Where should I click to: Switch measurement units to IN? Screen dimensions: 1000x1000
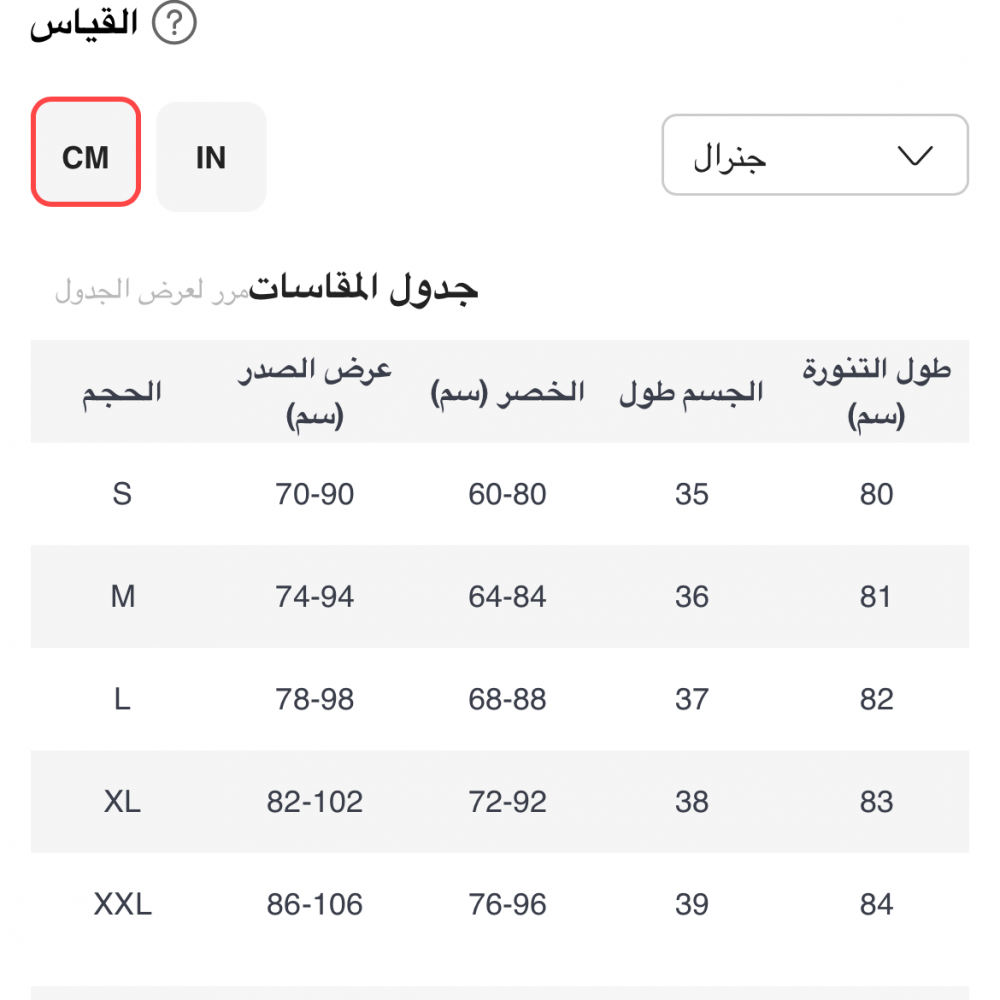tap(211, 157)
